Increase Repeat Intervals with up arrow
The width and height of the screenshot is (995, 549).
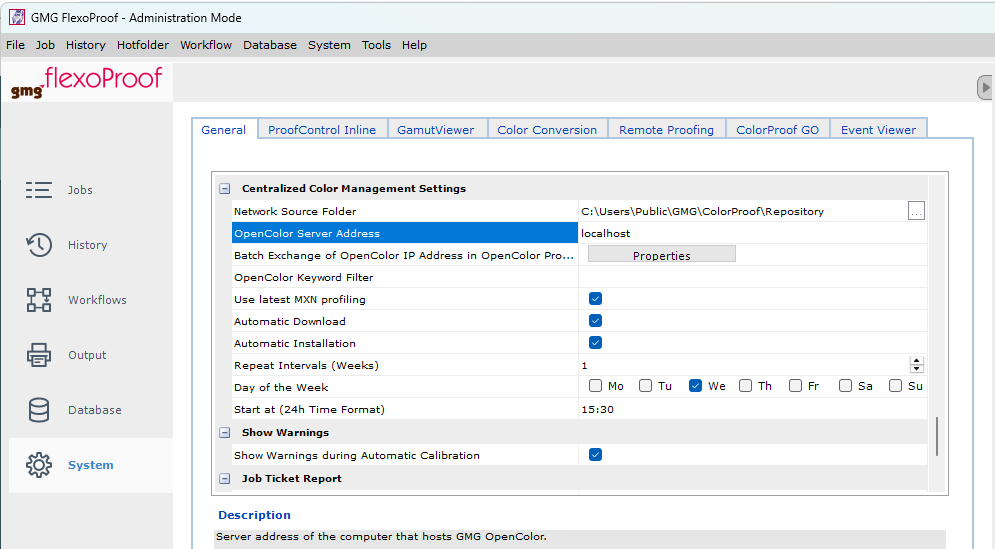[x=916, y=361]
